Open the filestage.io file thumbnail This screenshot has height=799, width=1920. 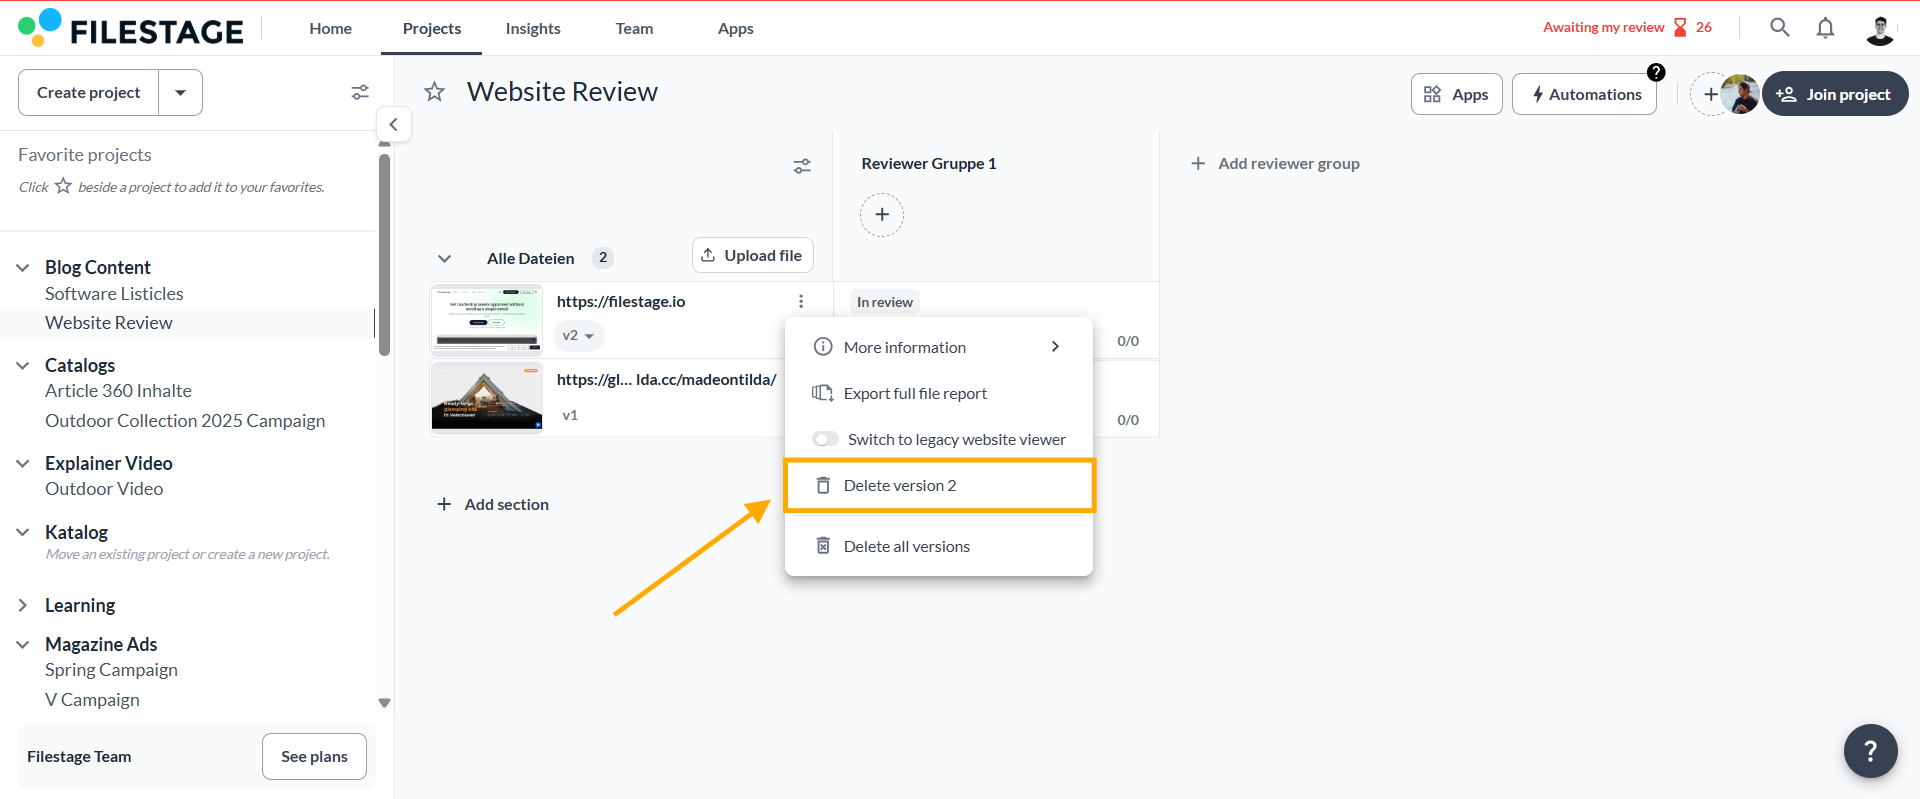coord(487,320)
